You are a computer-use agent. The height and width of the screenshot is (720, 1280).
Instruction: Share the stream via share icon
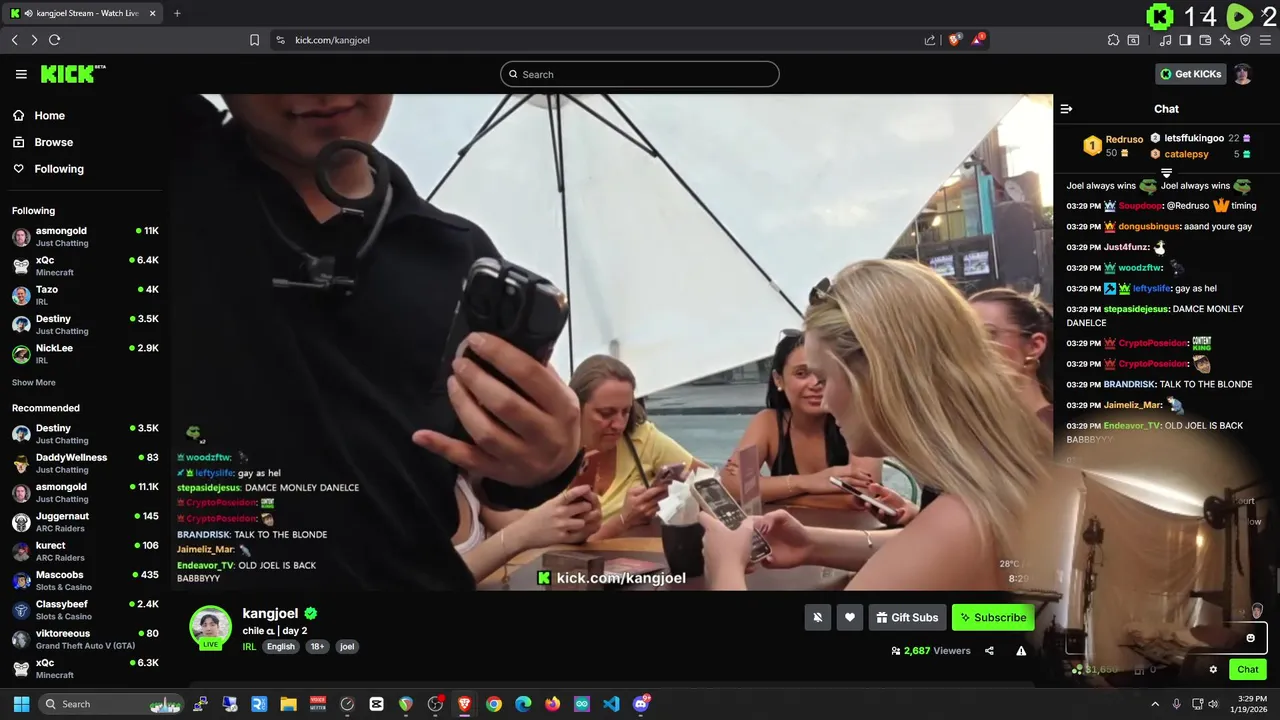989,651
